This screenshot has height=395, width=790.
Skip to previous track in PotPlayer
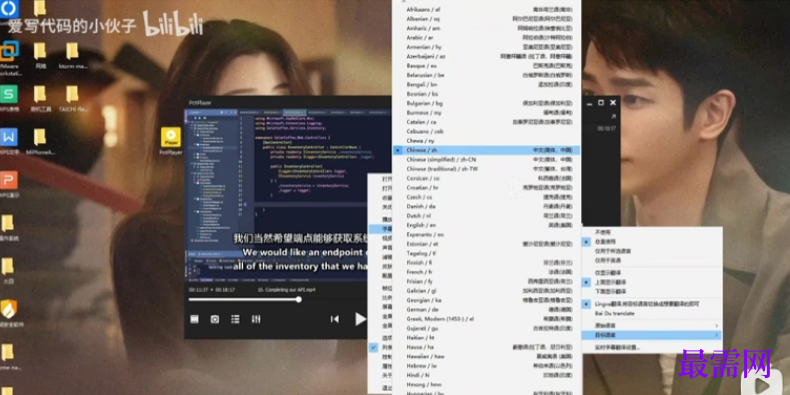tap(335, 319)
